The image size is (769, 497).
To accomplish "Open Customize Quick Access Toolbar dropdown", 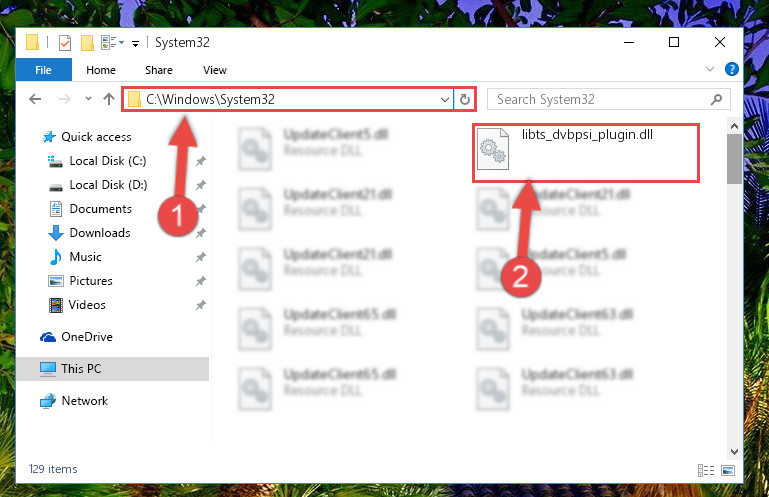I will [x=135, y=44].
